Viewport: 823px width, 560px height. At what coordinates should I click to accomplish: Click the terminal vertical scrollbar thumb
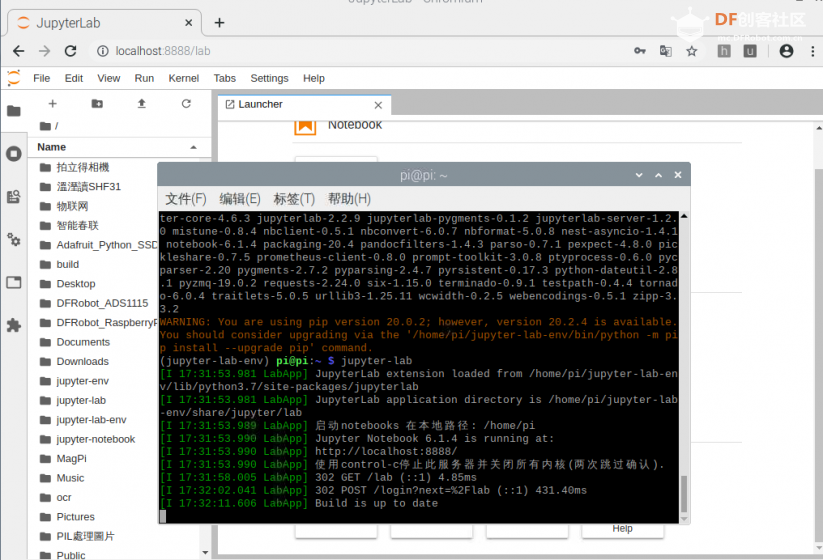coord(684,493)
